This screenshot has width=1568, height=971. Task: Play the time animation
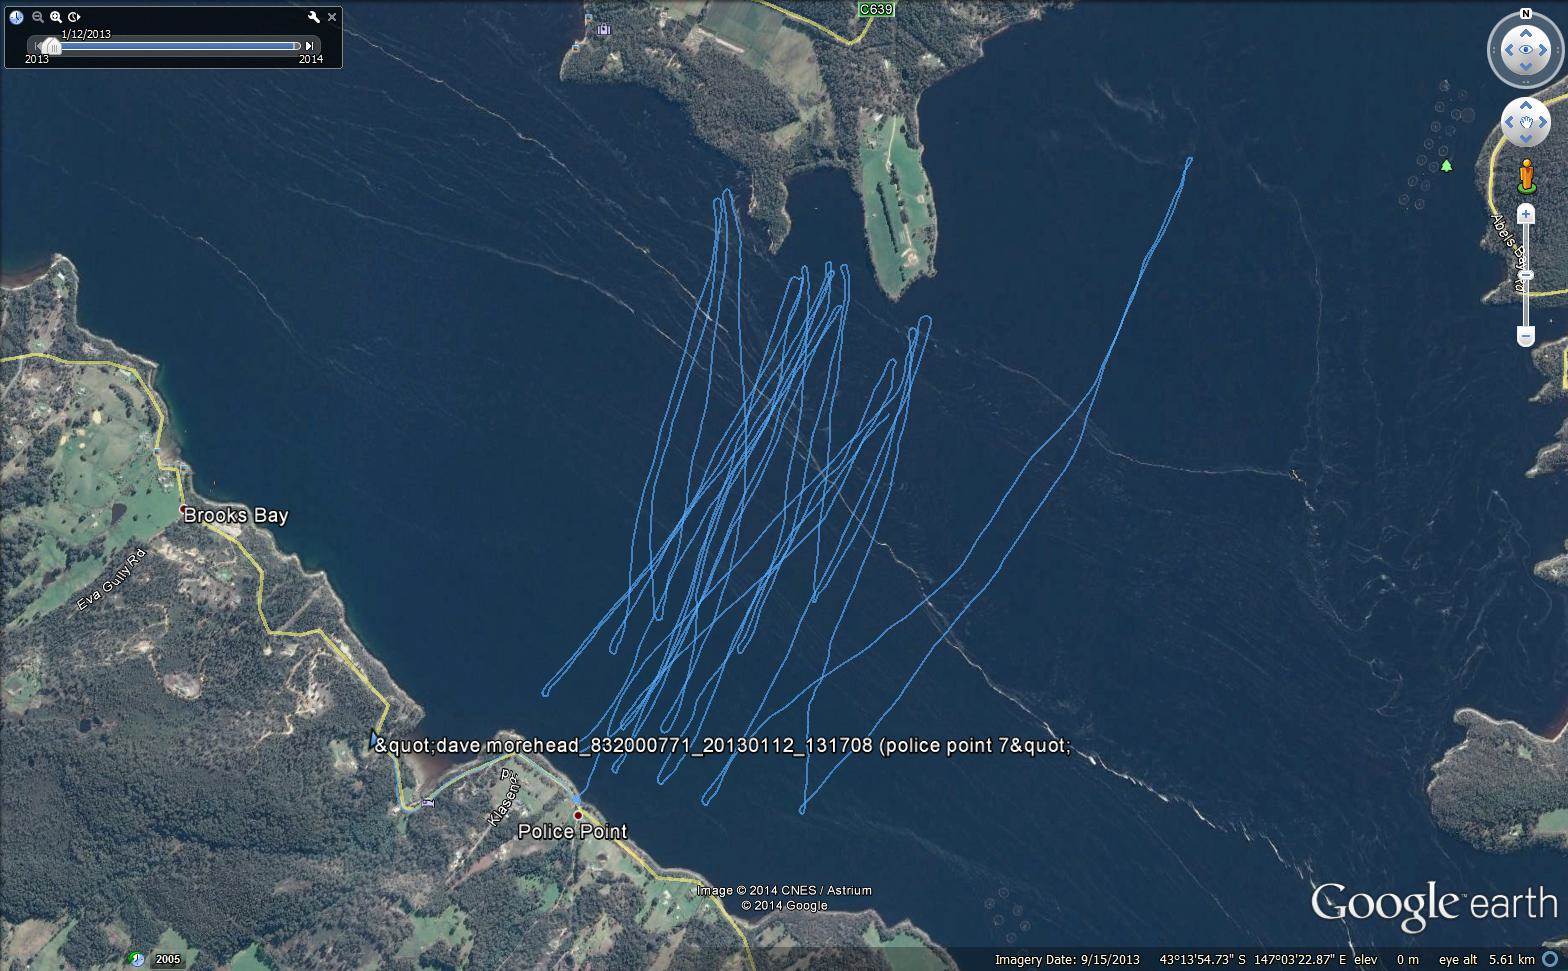click(74, 17)
